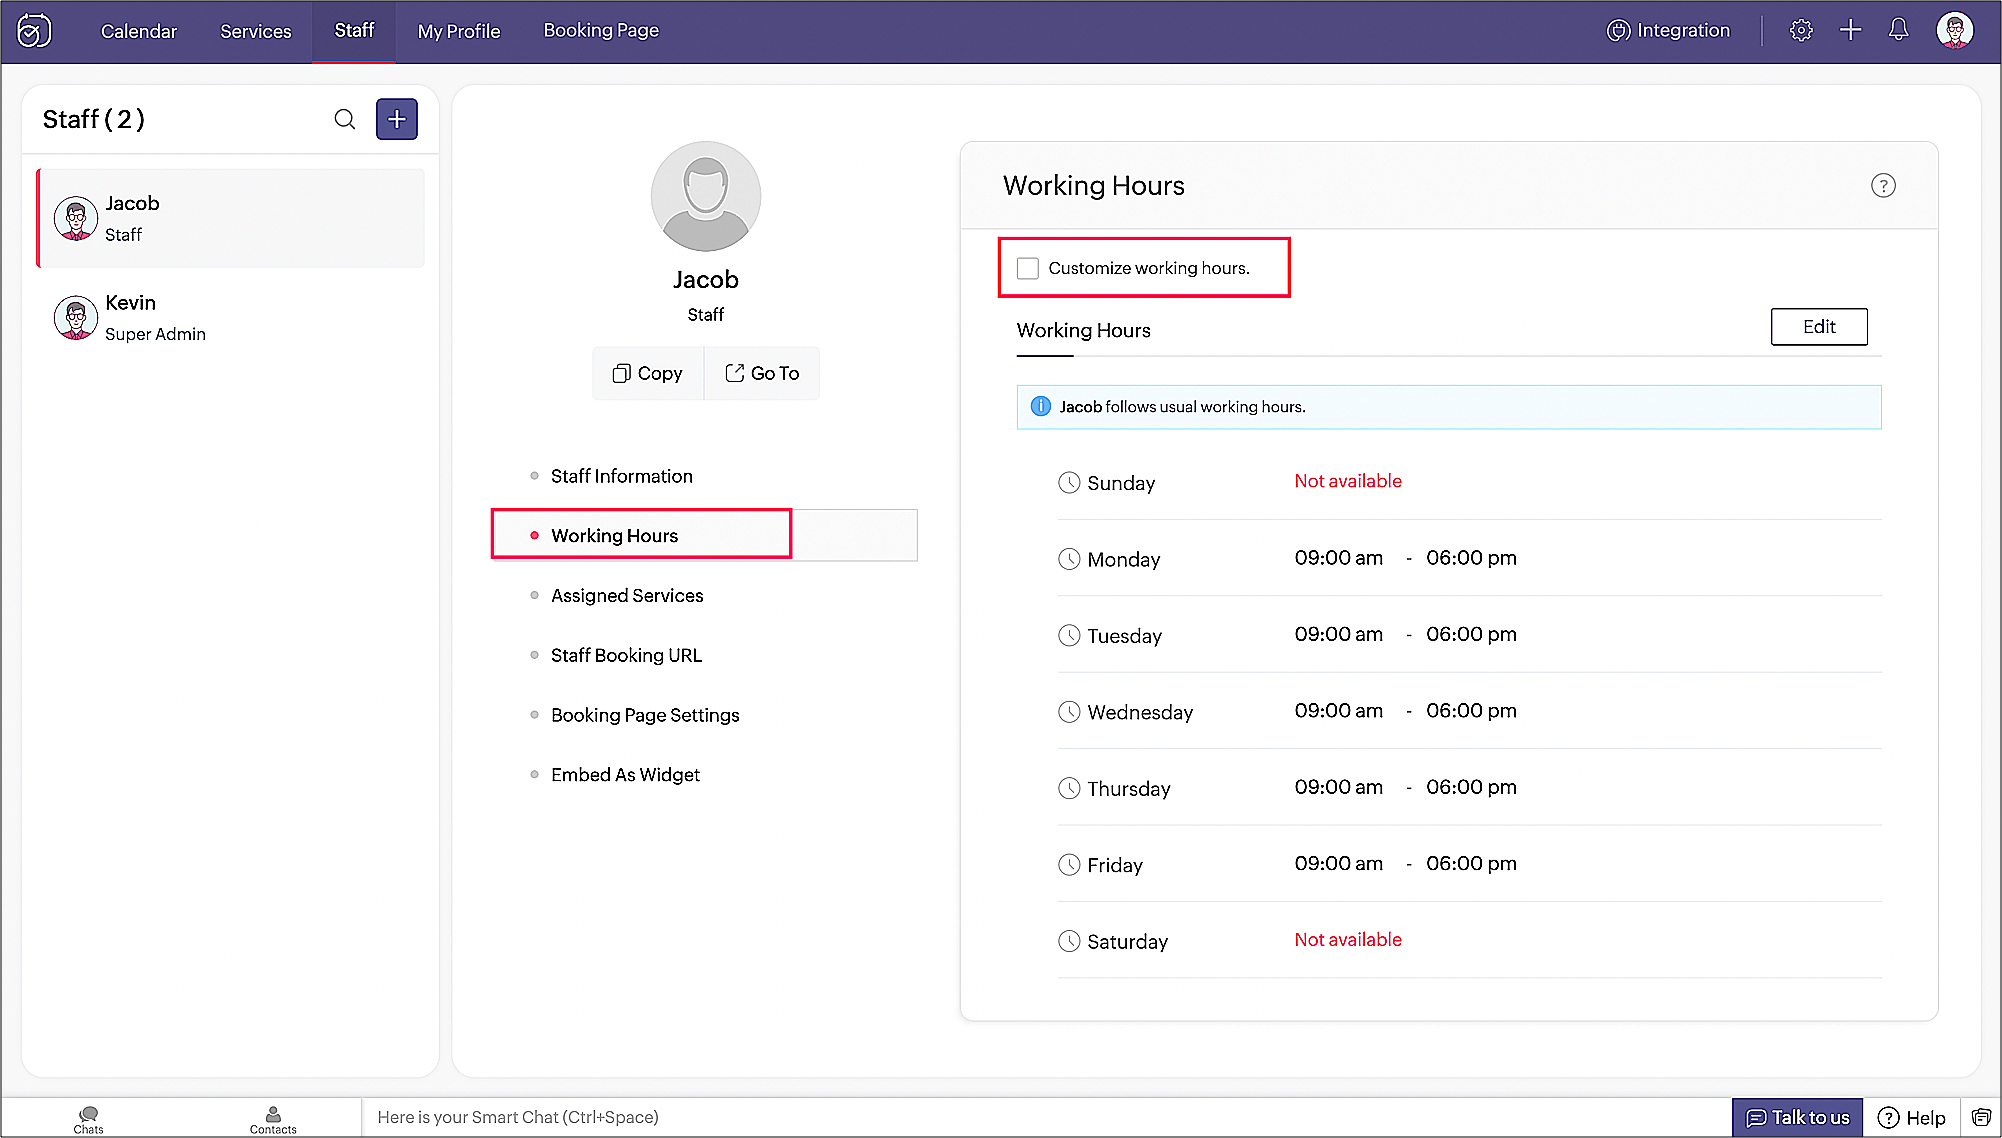
Task: Click Zoho Bookings logo icon
Action: point(35,31)
